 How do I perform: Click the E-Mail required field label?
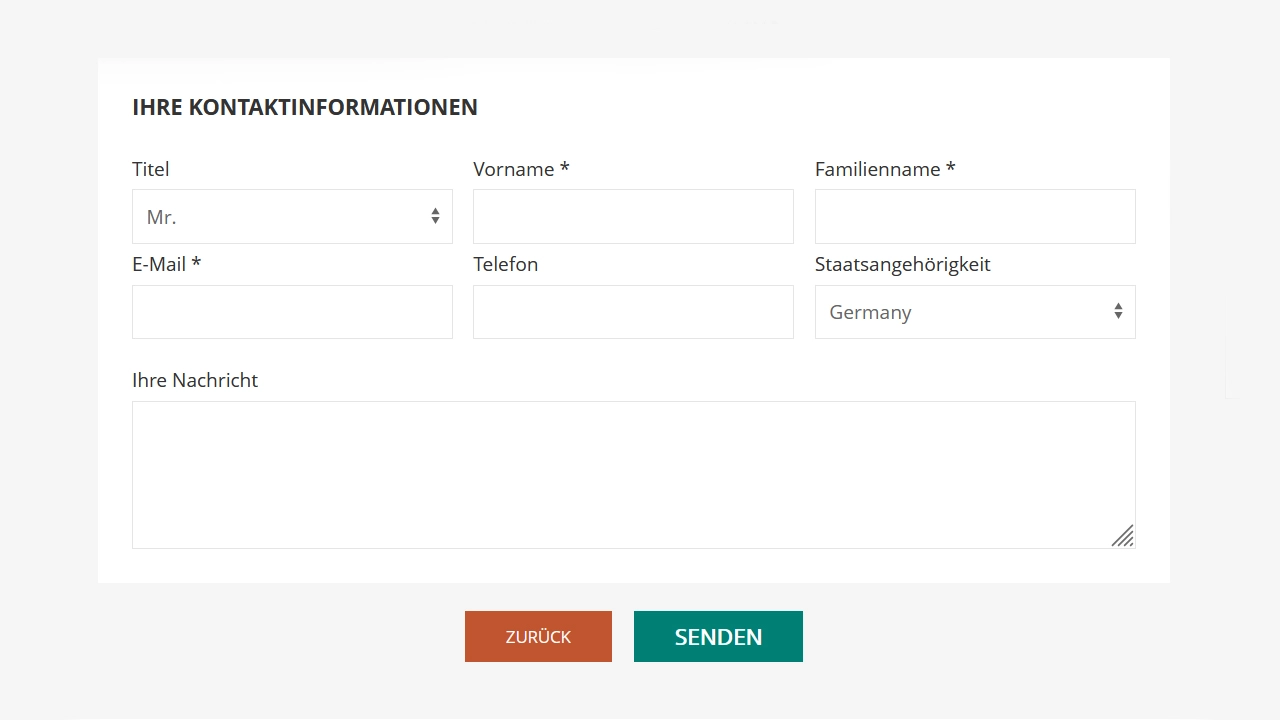click(166, 264)
